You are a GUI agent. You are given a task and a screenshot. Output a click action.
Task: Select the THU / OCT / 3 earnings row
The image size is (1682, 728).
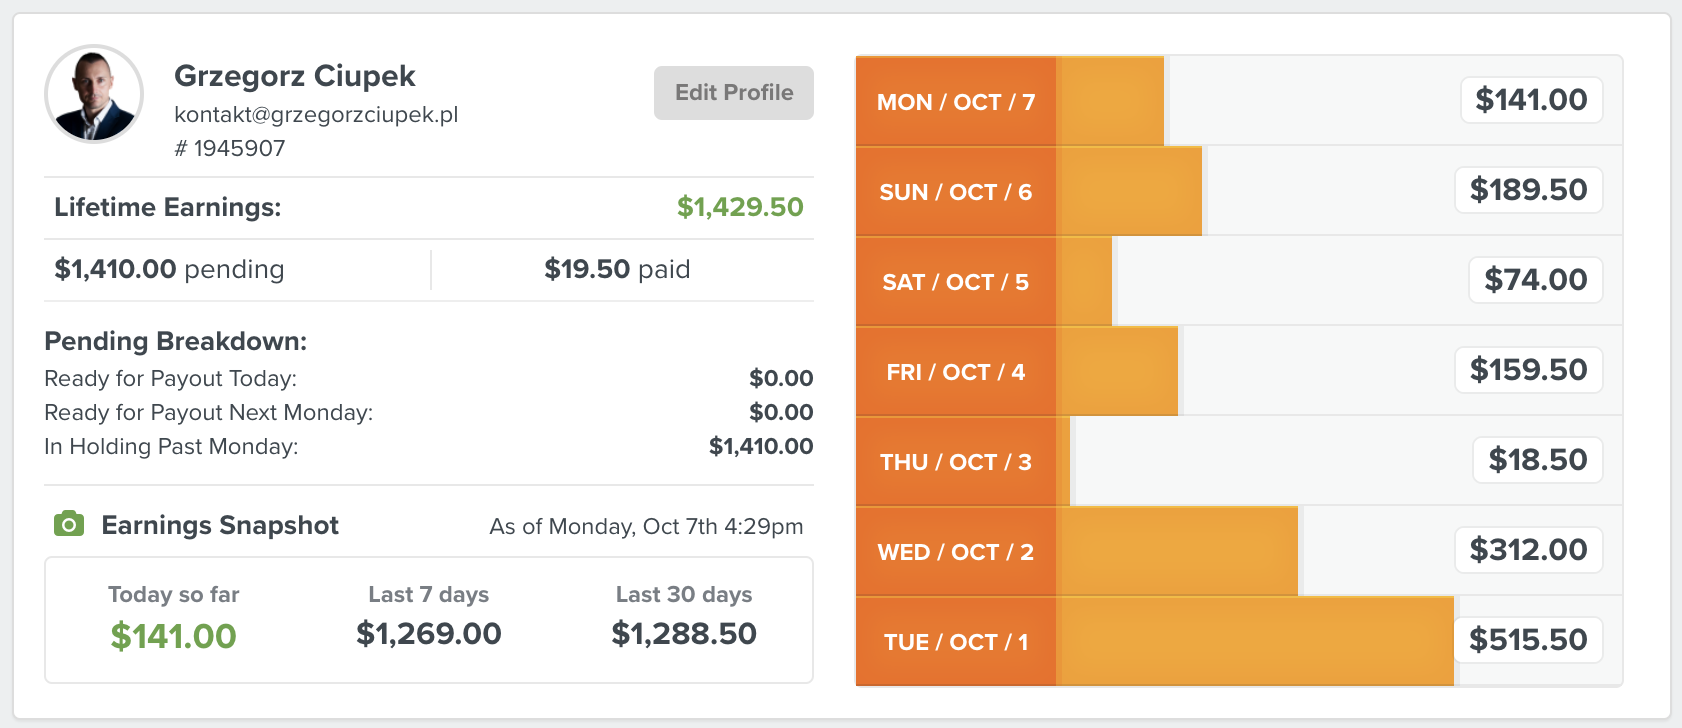coord(1239,461)
